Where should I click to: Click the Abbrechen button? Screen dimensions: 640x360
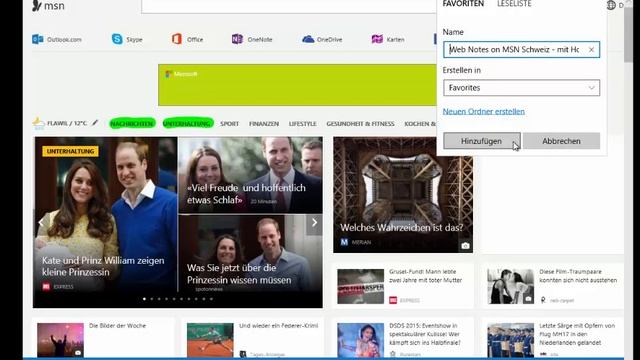click(561, 141)
